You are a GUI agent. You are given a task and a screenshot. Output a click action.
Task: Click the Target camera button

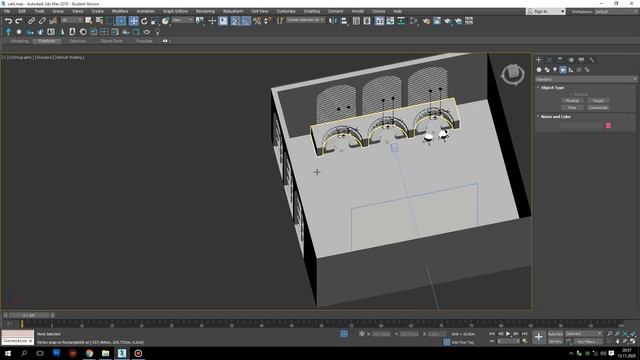point(598,100)
